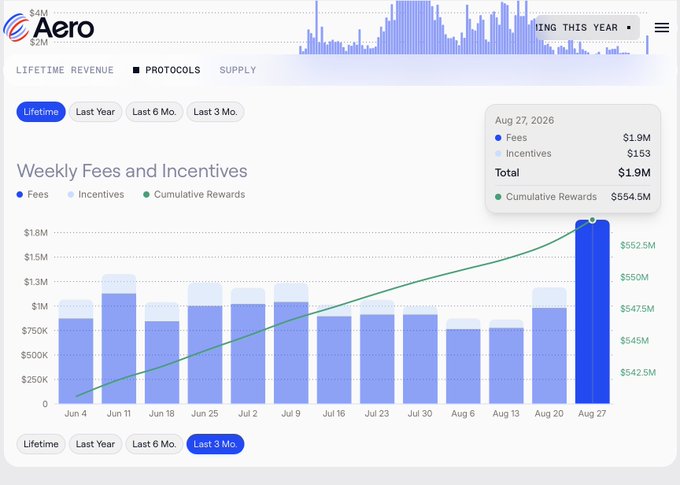
Task: Choose the top Last 6 Mo. filter
Action: (x=154, y=112)
